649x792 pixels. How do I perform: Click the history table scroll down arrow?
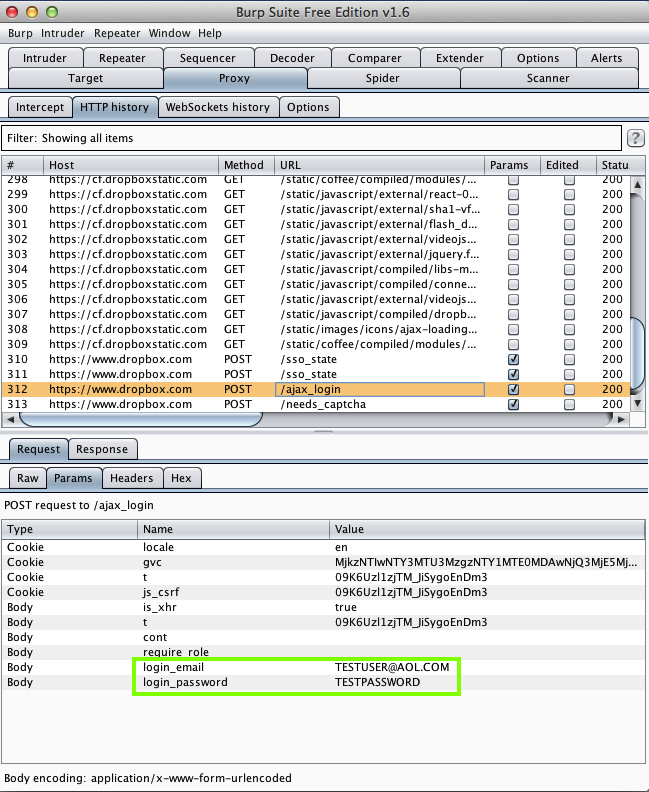click(637, 403)
